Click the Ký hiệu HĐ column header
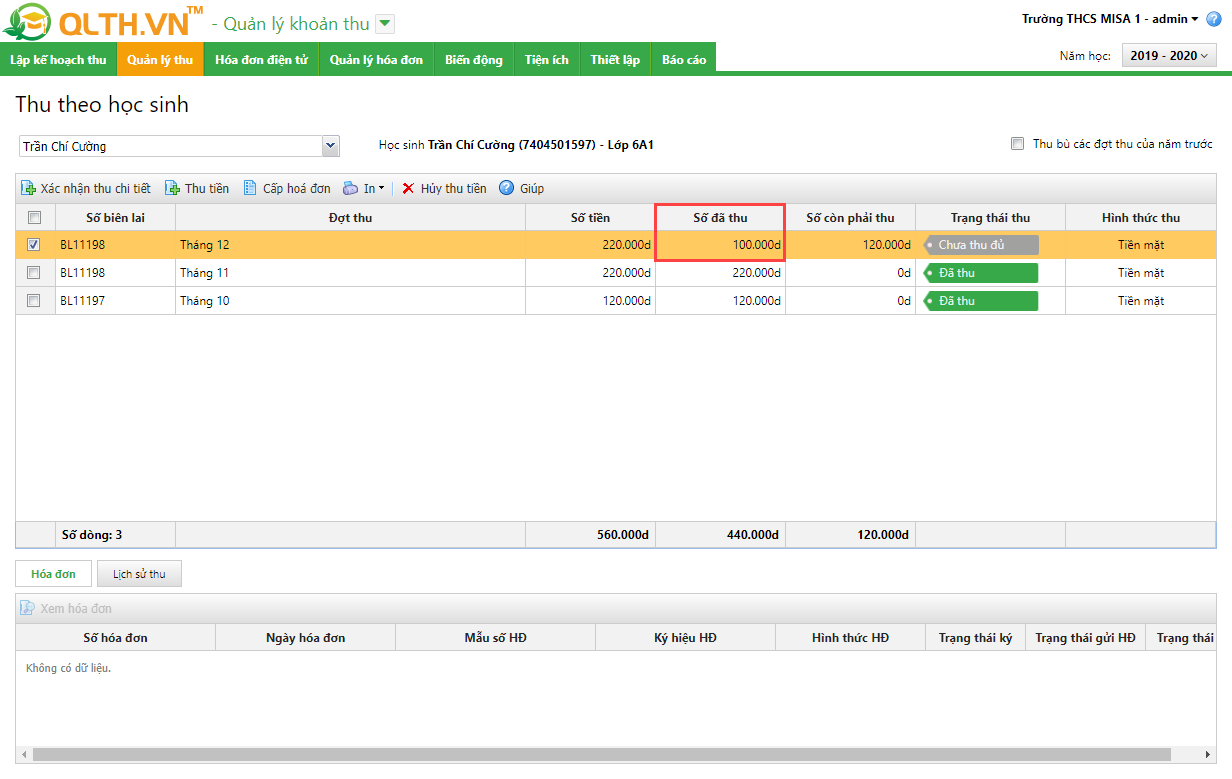 [x=685, y=638]
